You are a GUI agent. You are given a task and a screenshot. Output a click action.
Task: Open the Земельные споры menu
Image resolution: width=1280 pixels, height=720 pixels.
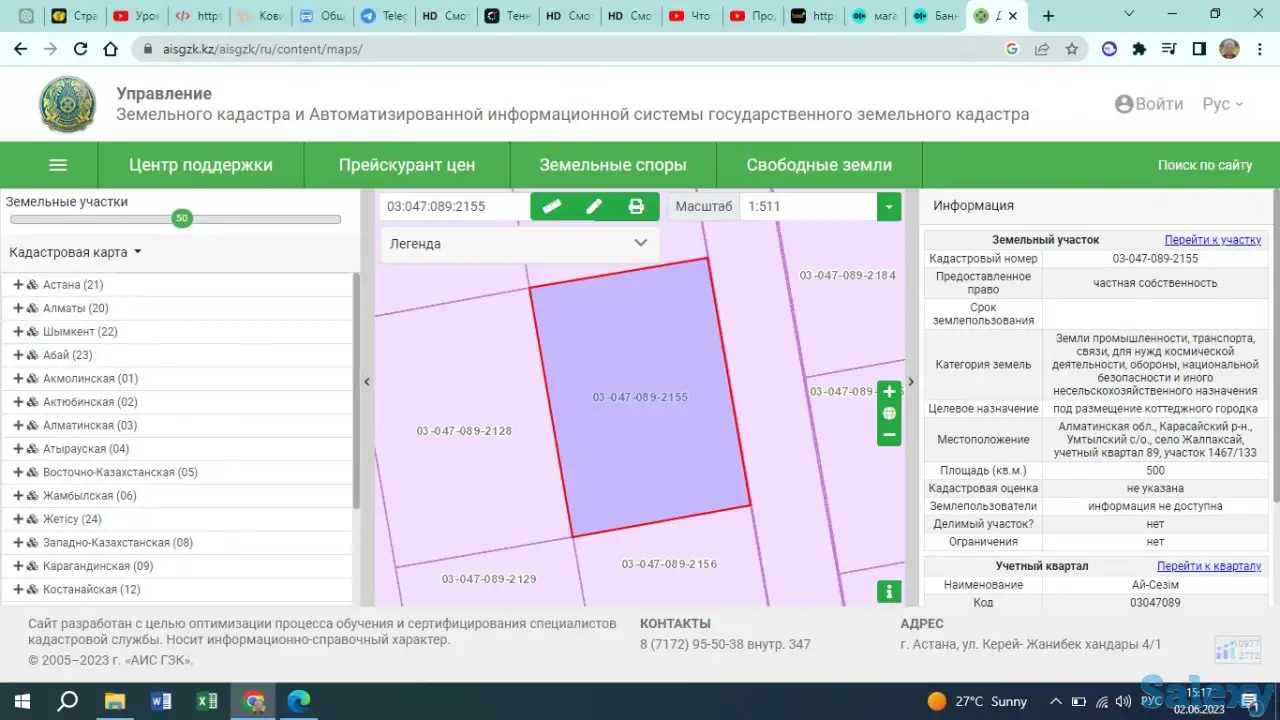613,165
